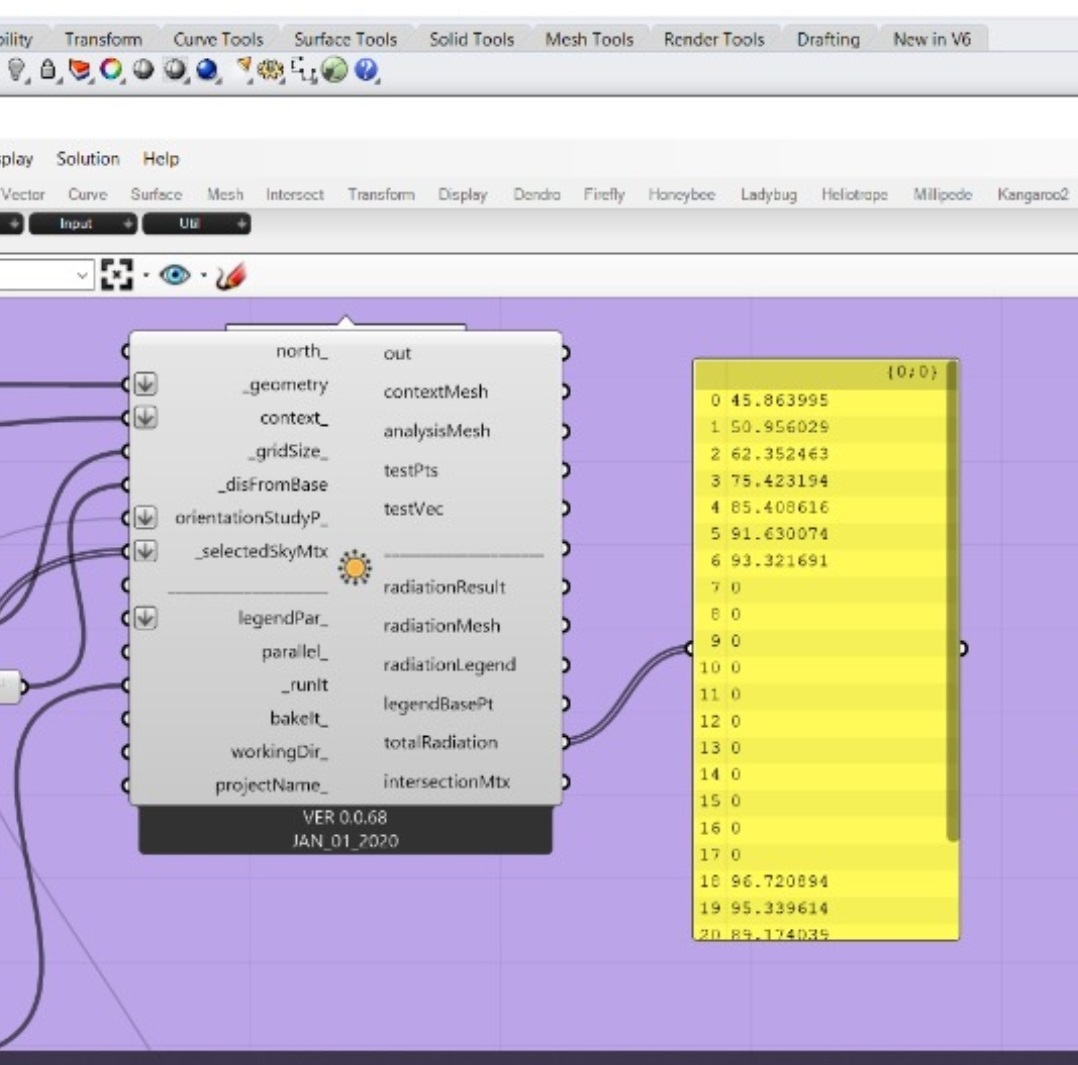1078x1065 pixels.
Task: Open the golden gear options icon
Action: click(x=271, y=69)
